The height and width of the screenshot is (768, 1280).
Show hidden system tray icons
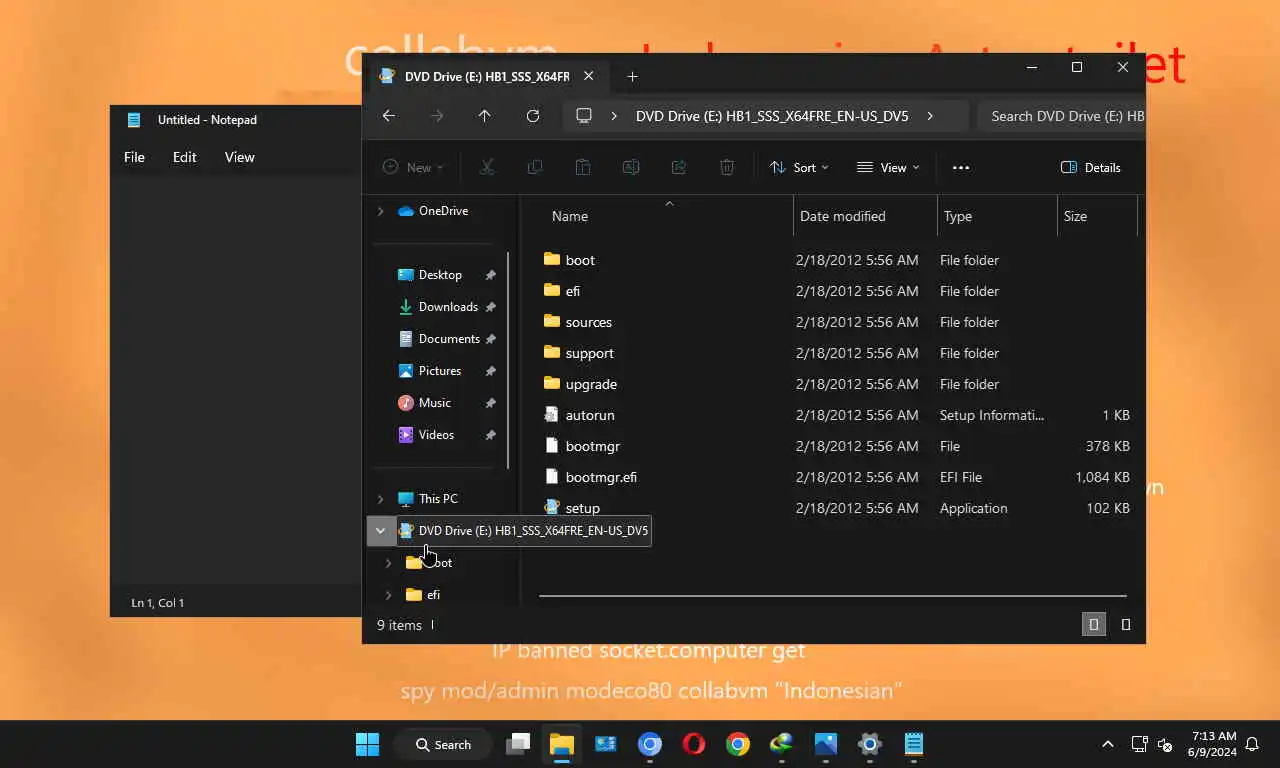[x=1107, y=744]
